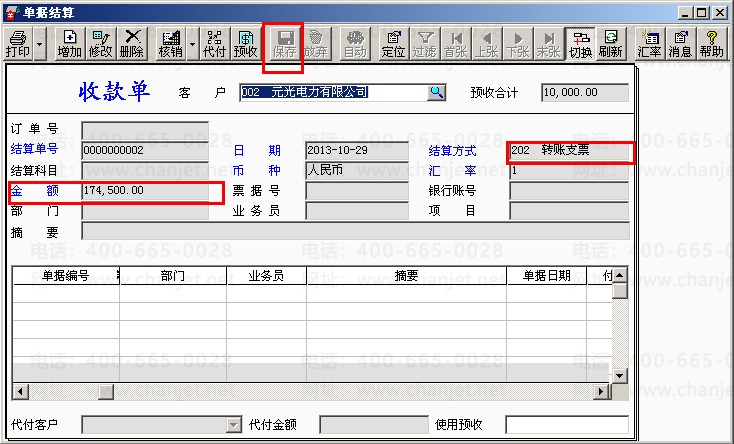The image size is (734, 444).
Task: Click the 定位 locate toolbar button
Action: [393, 44]
